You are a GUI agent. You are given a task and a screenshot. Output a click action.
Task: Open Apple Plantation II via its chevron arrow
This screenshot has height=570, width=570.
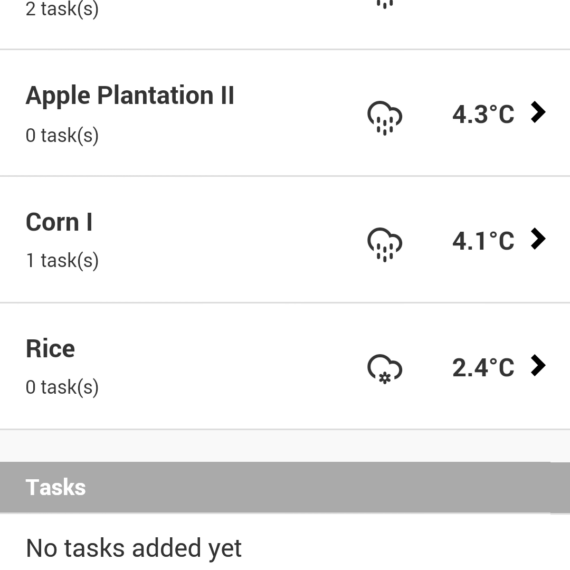click(538, 112)
